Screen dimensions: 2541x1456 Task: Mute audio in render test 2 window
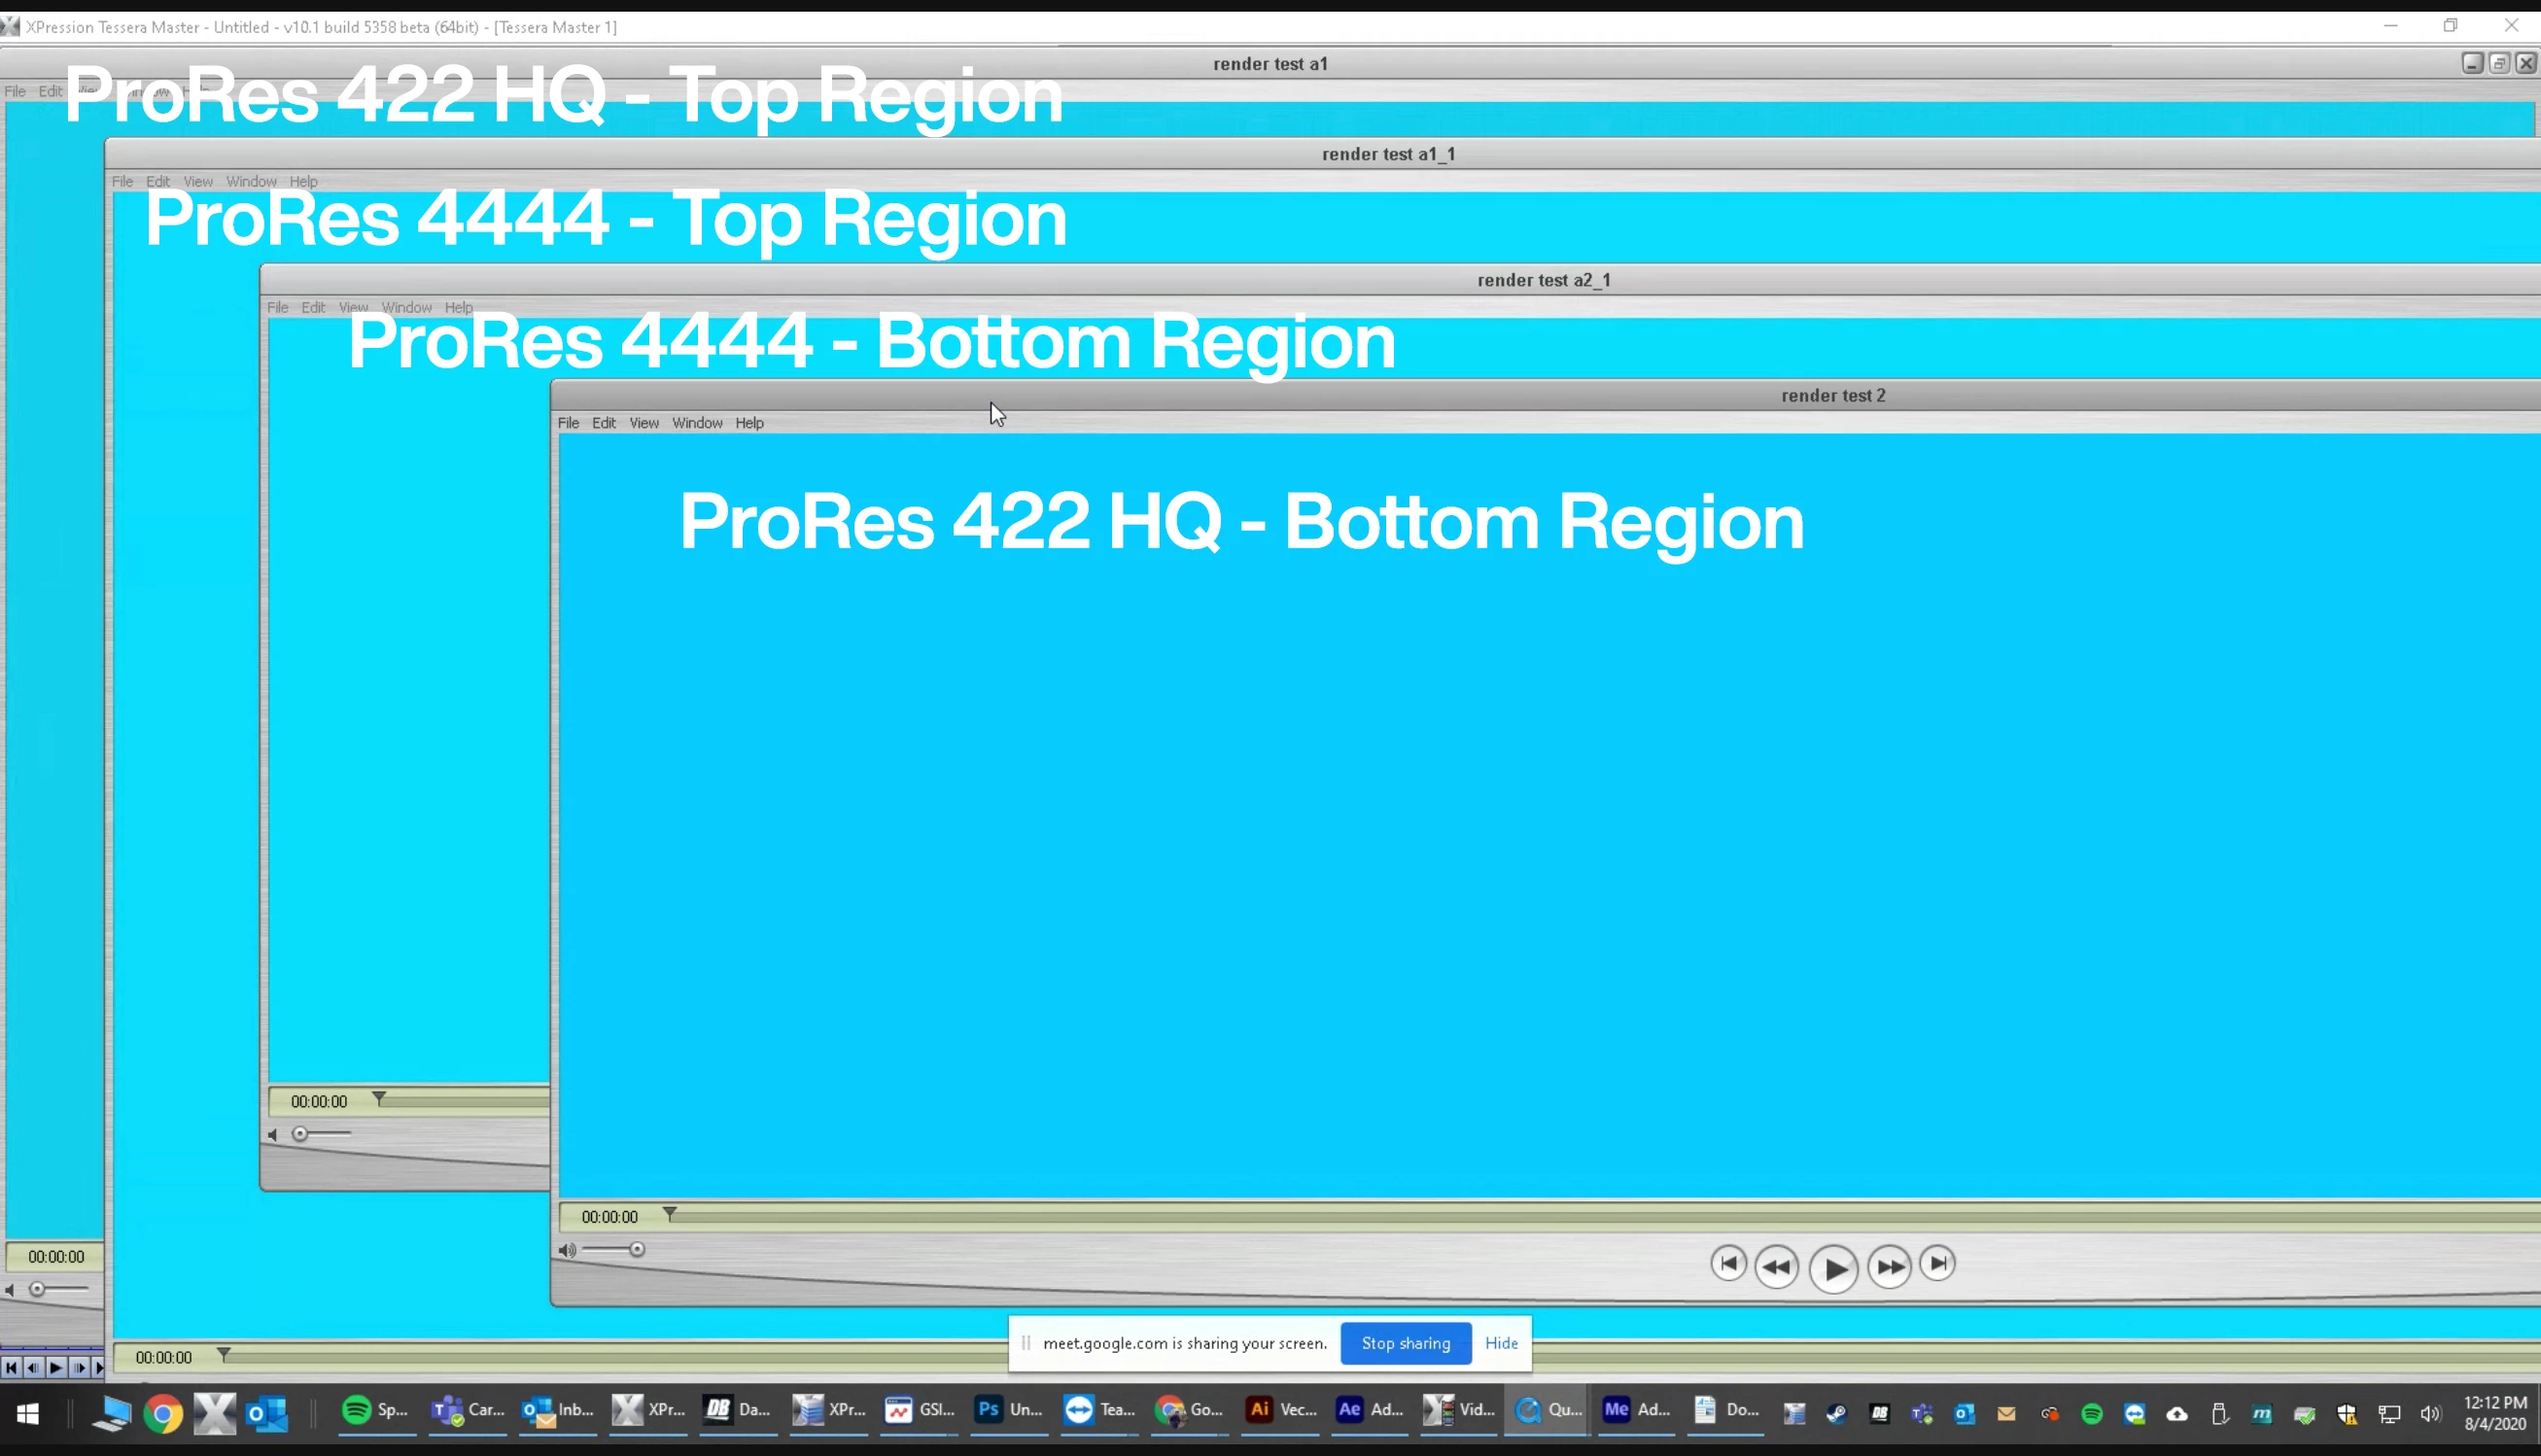pyautogui.click(x=567, y=1250)
